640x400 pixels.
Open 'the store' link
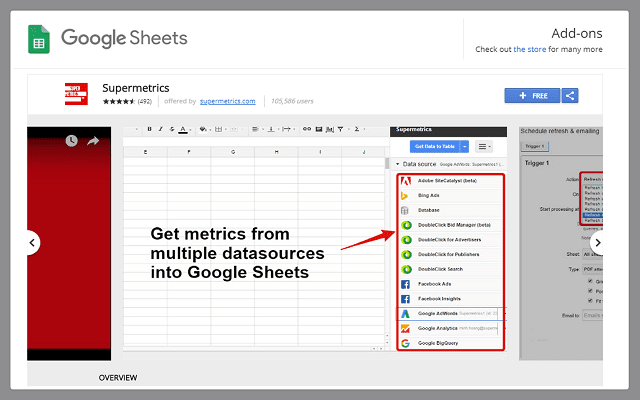point(529,49)
